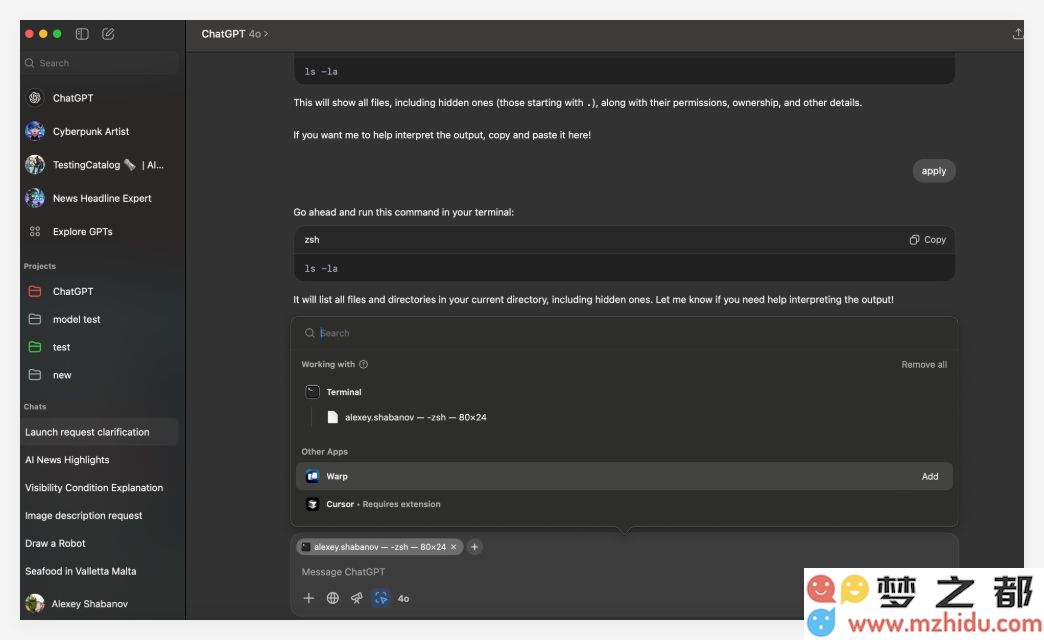Click the Warp app icon

click(x=312, y=476)
